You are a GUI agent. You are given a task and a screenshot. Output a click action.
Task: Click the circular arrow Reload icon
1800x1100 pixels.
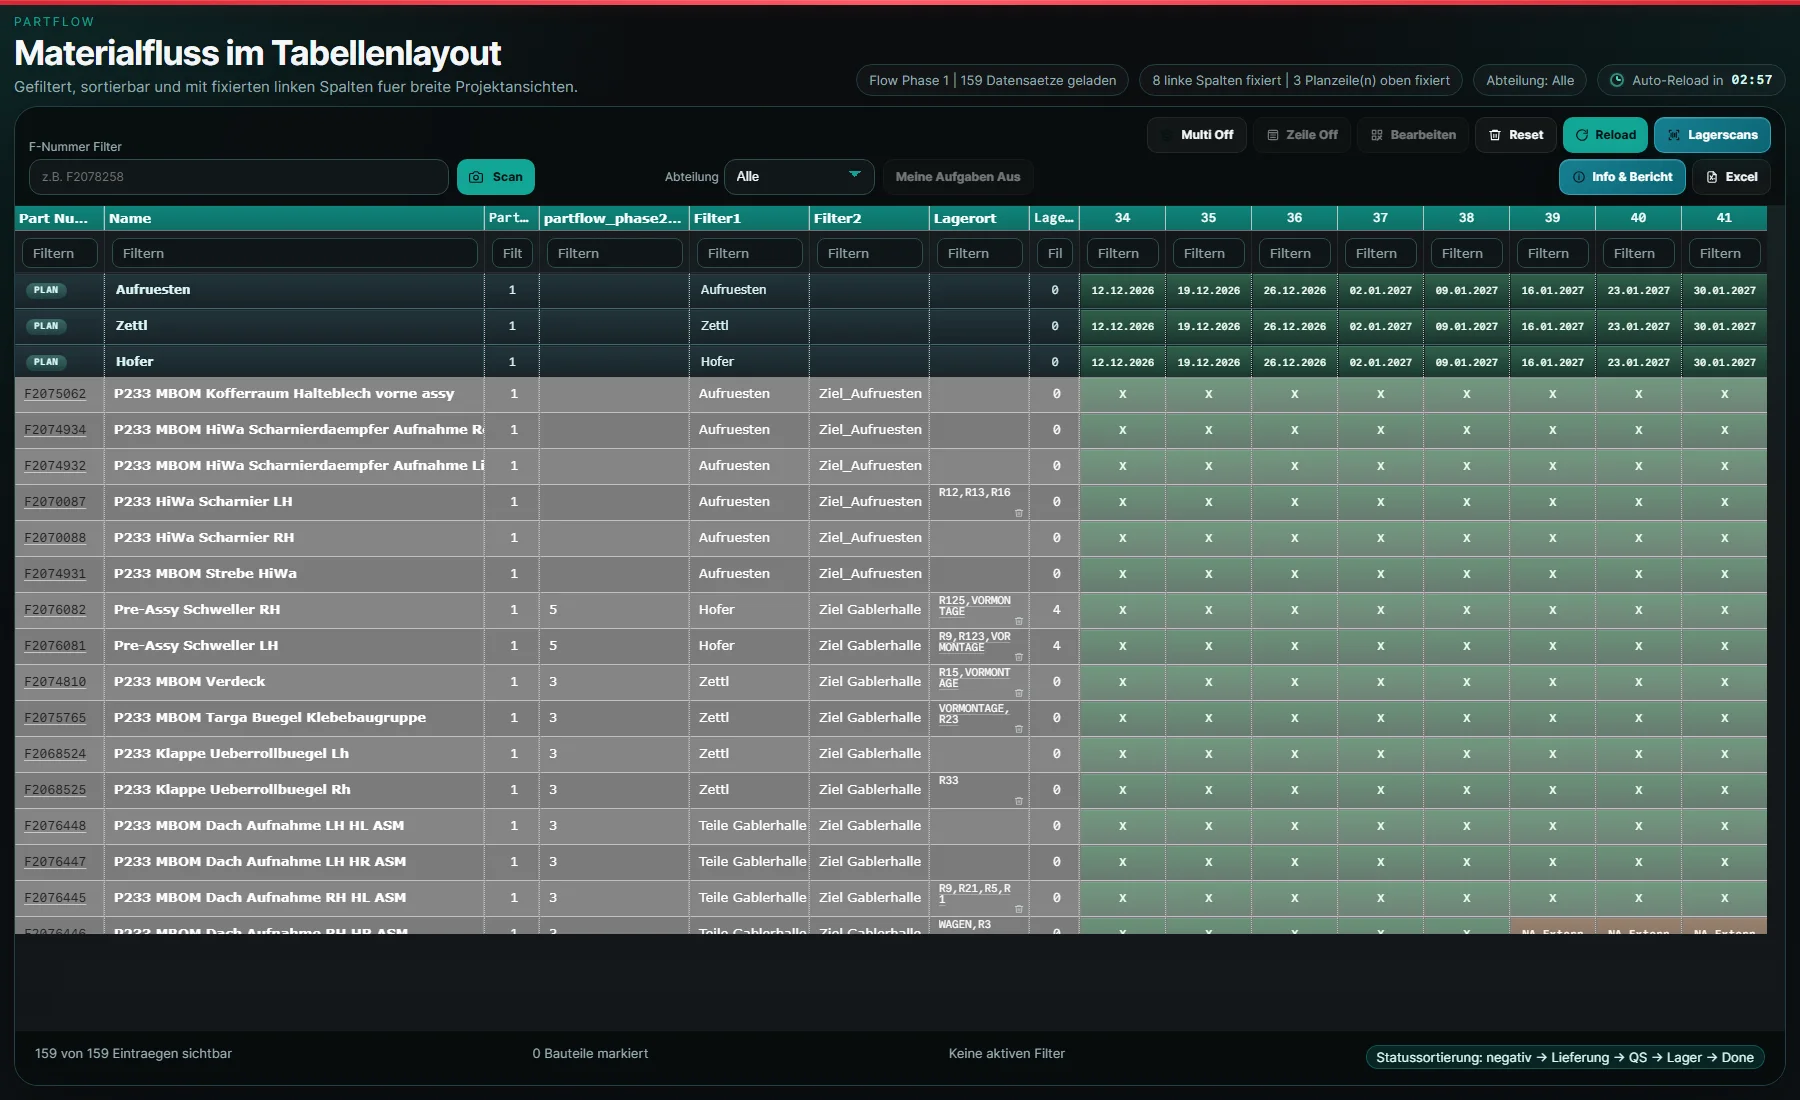(1582, 135)
